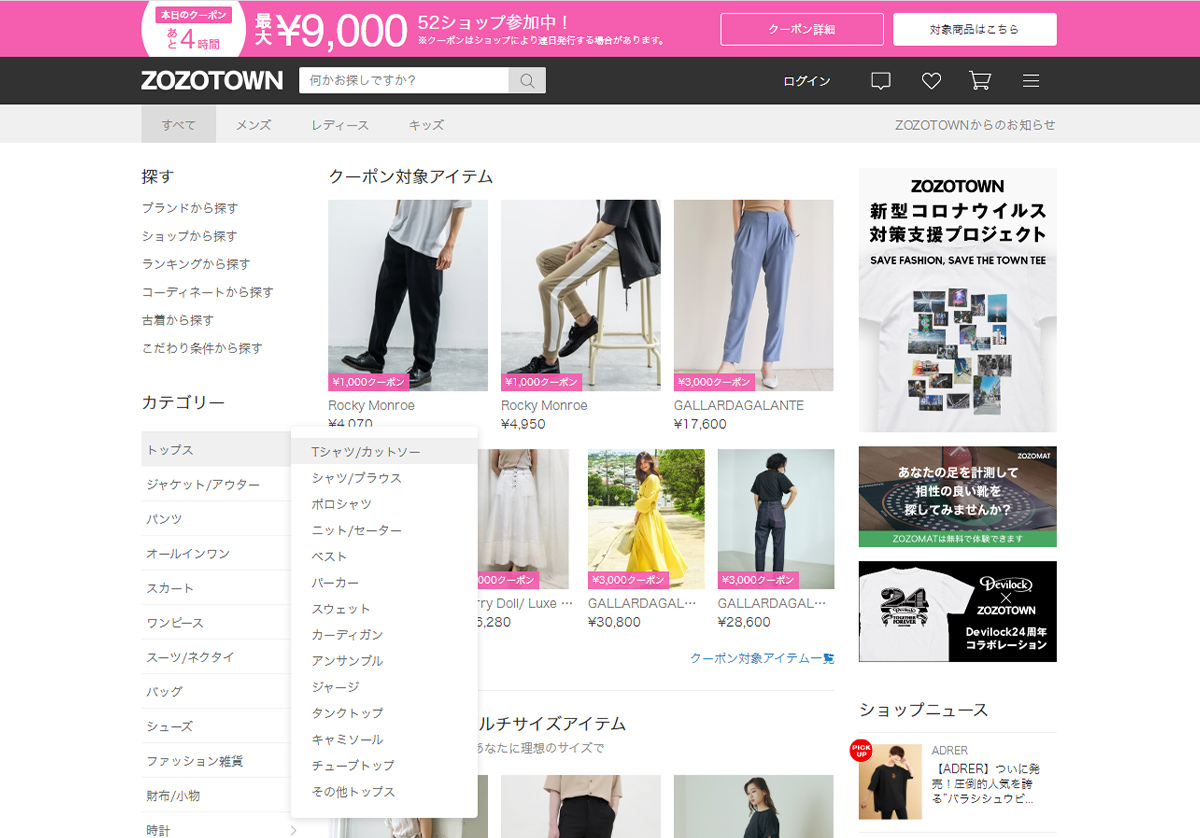
Task: Open favorites heart icon
Action: tap(931, 81)
